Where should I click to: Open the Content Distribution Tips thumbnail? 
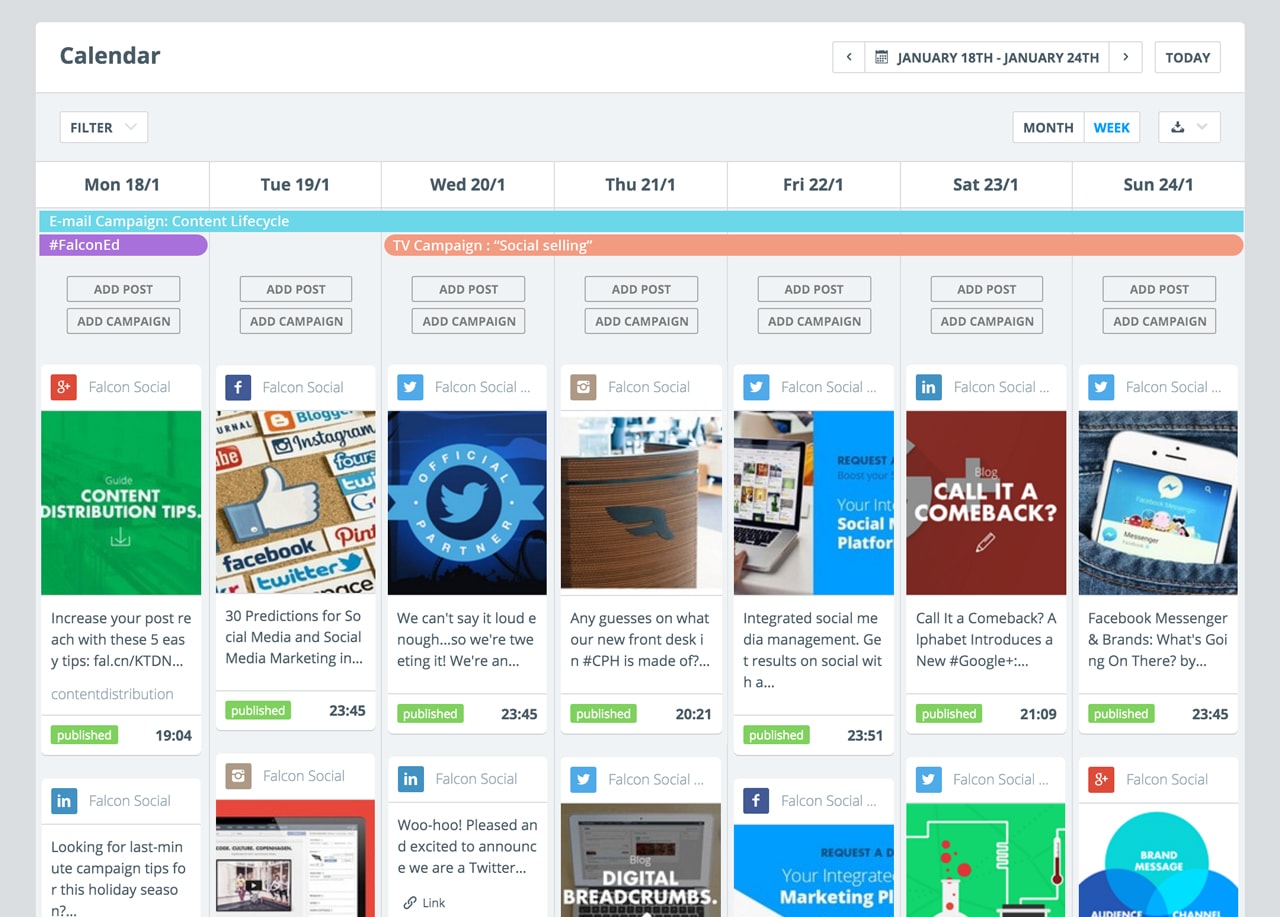(121, 503)
